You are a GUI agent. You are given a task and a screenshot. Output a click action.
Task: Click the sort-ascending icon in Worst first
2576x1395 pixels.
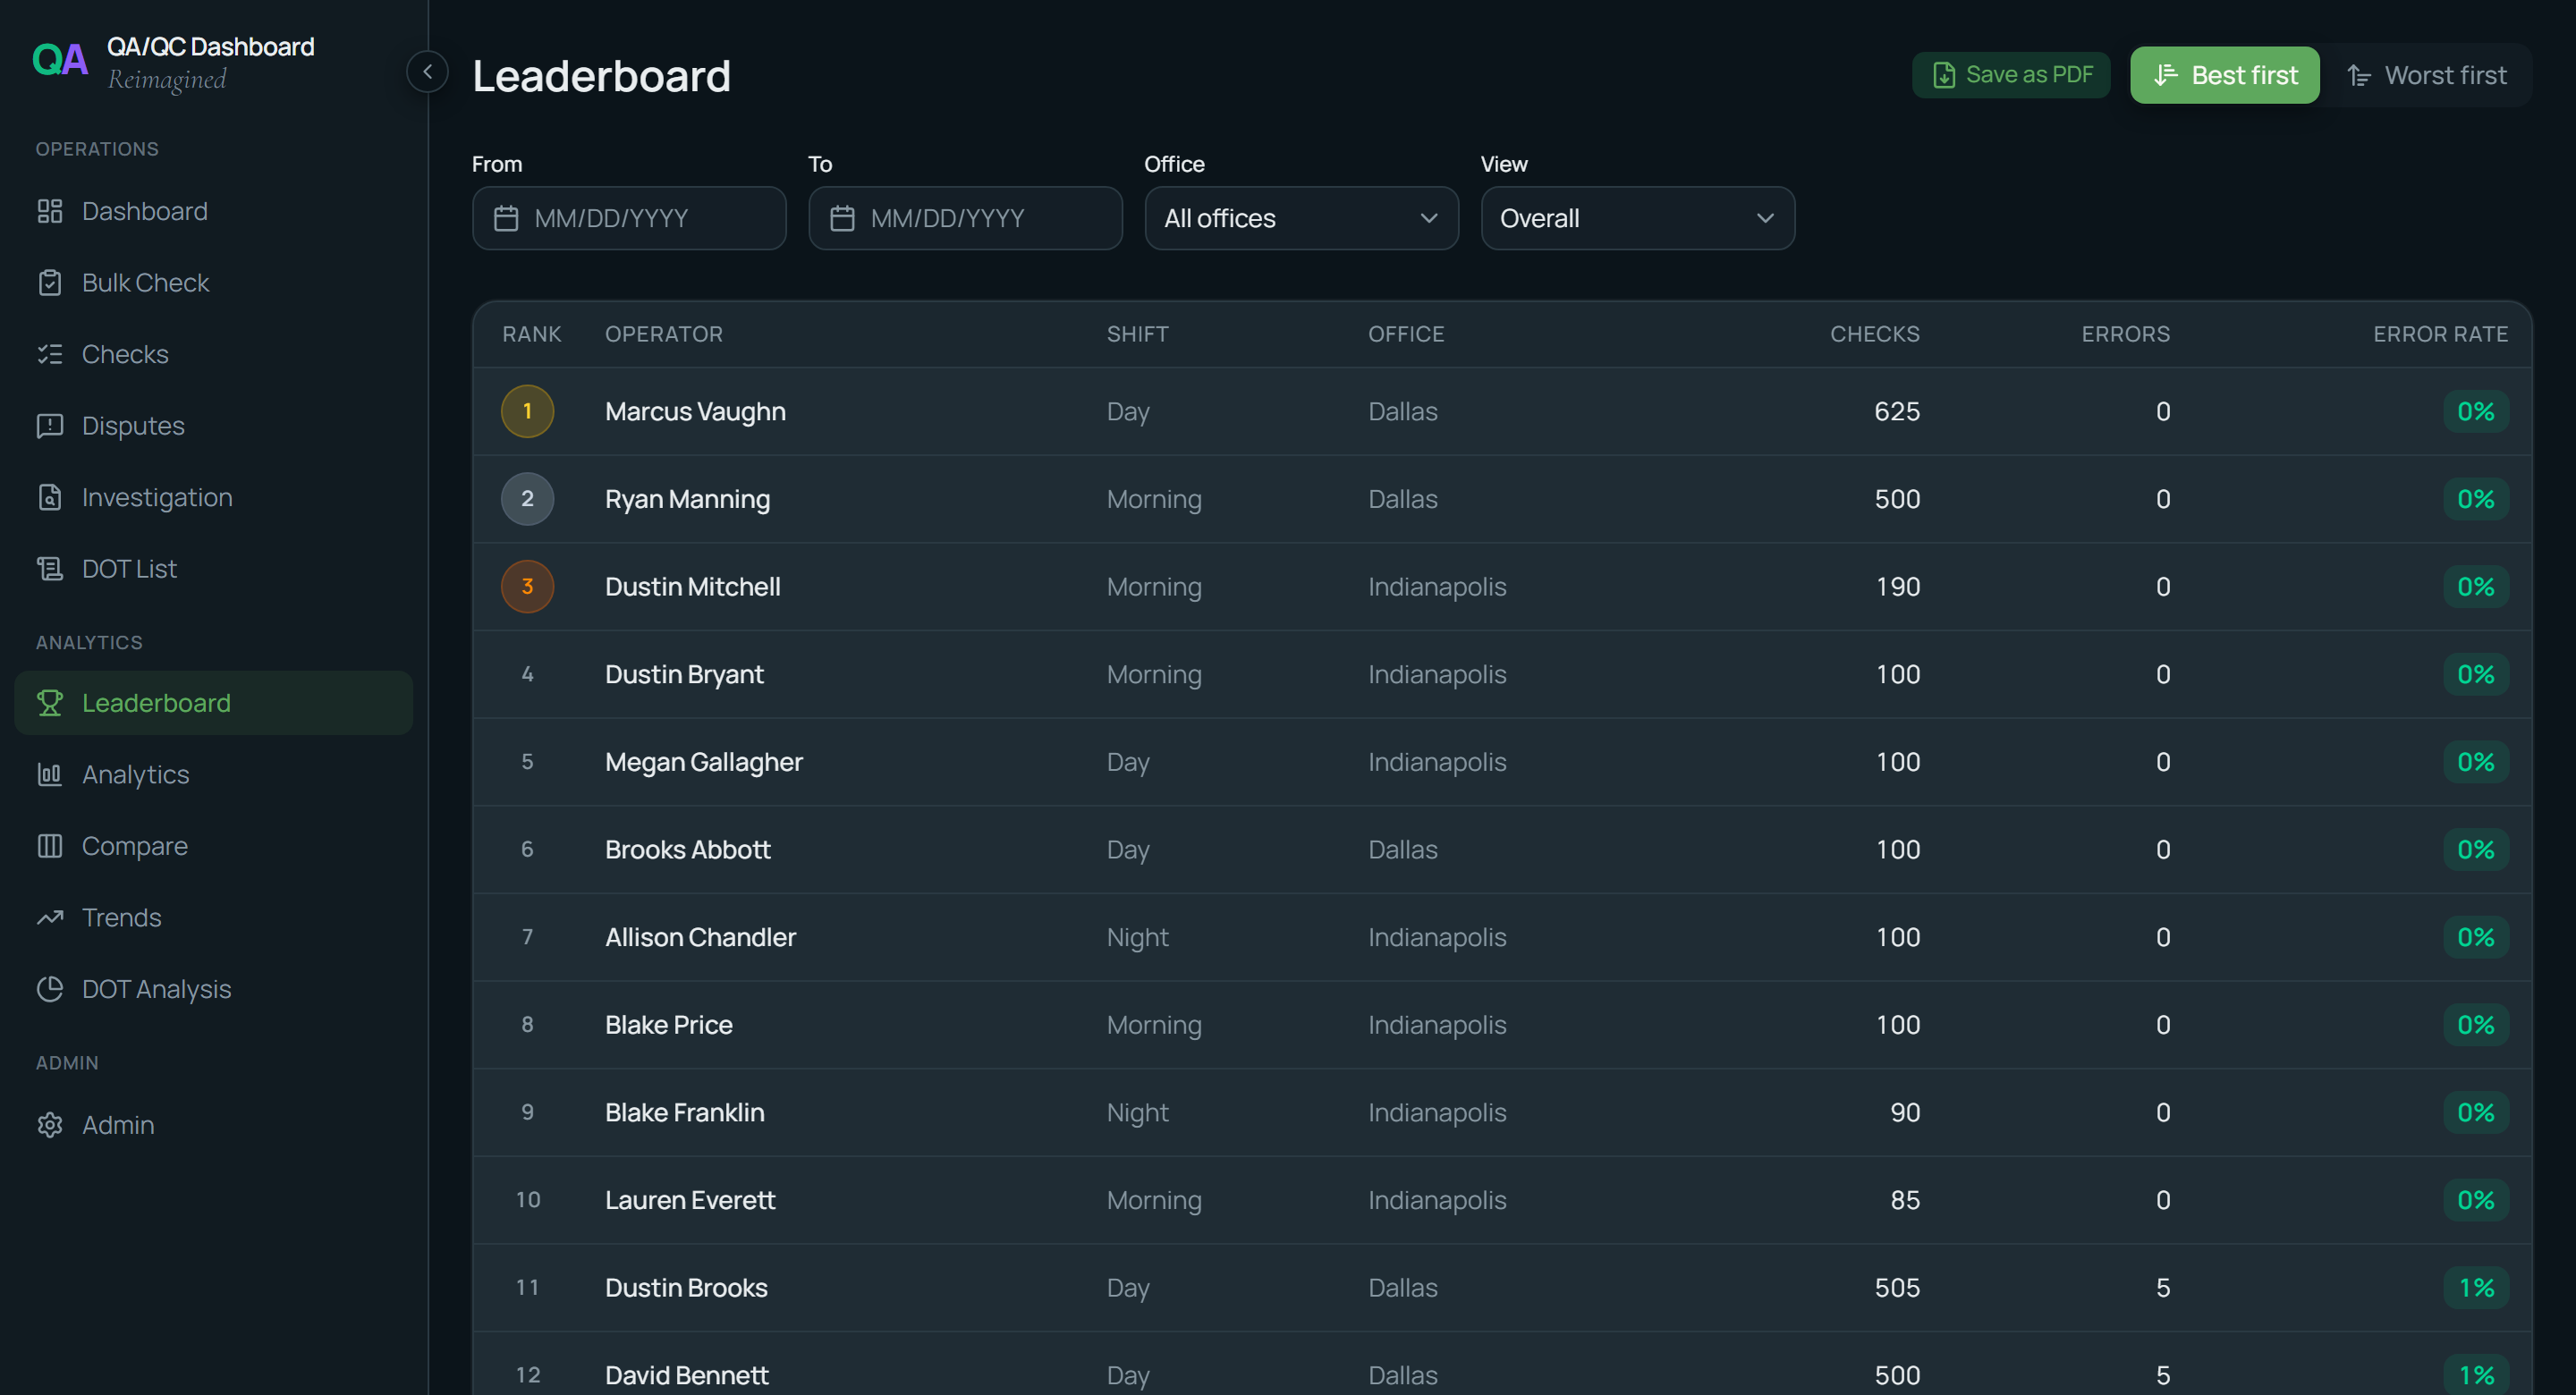coord(2359,75)
